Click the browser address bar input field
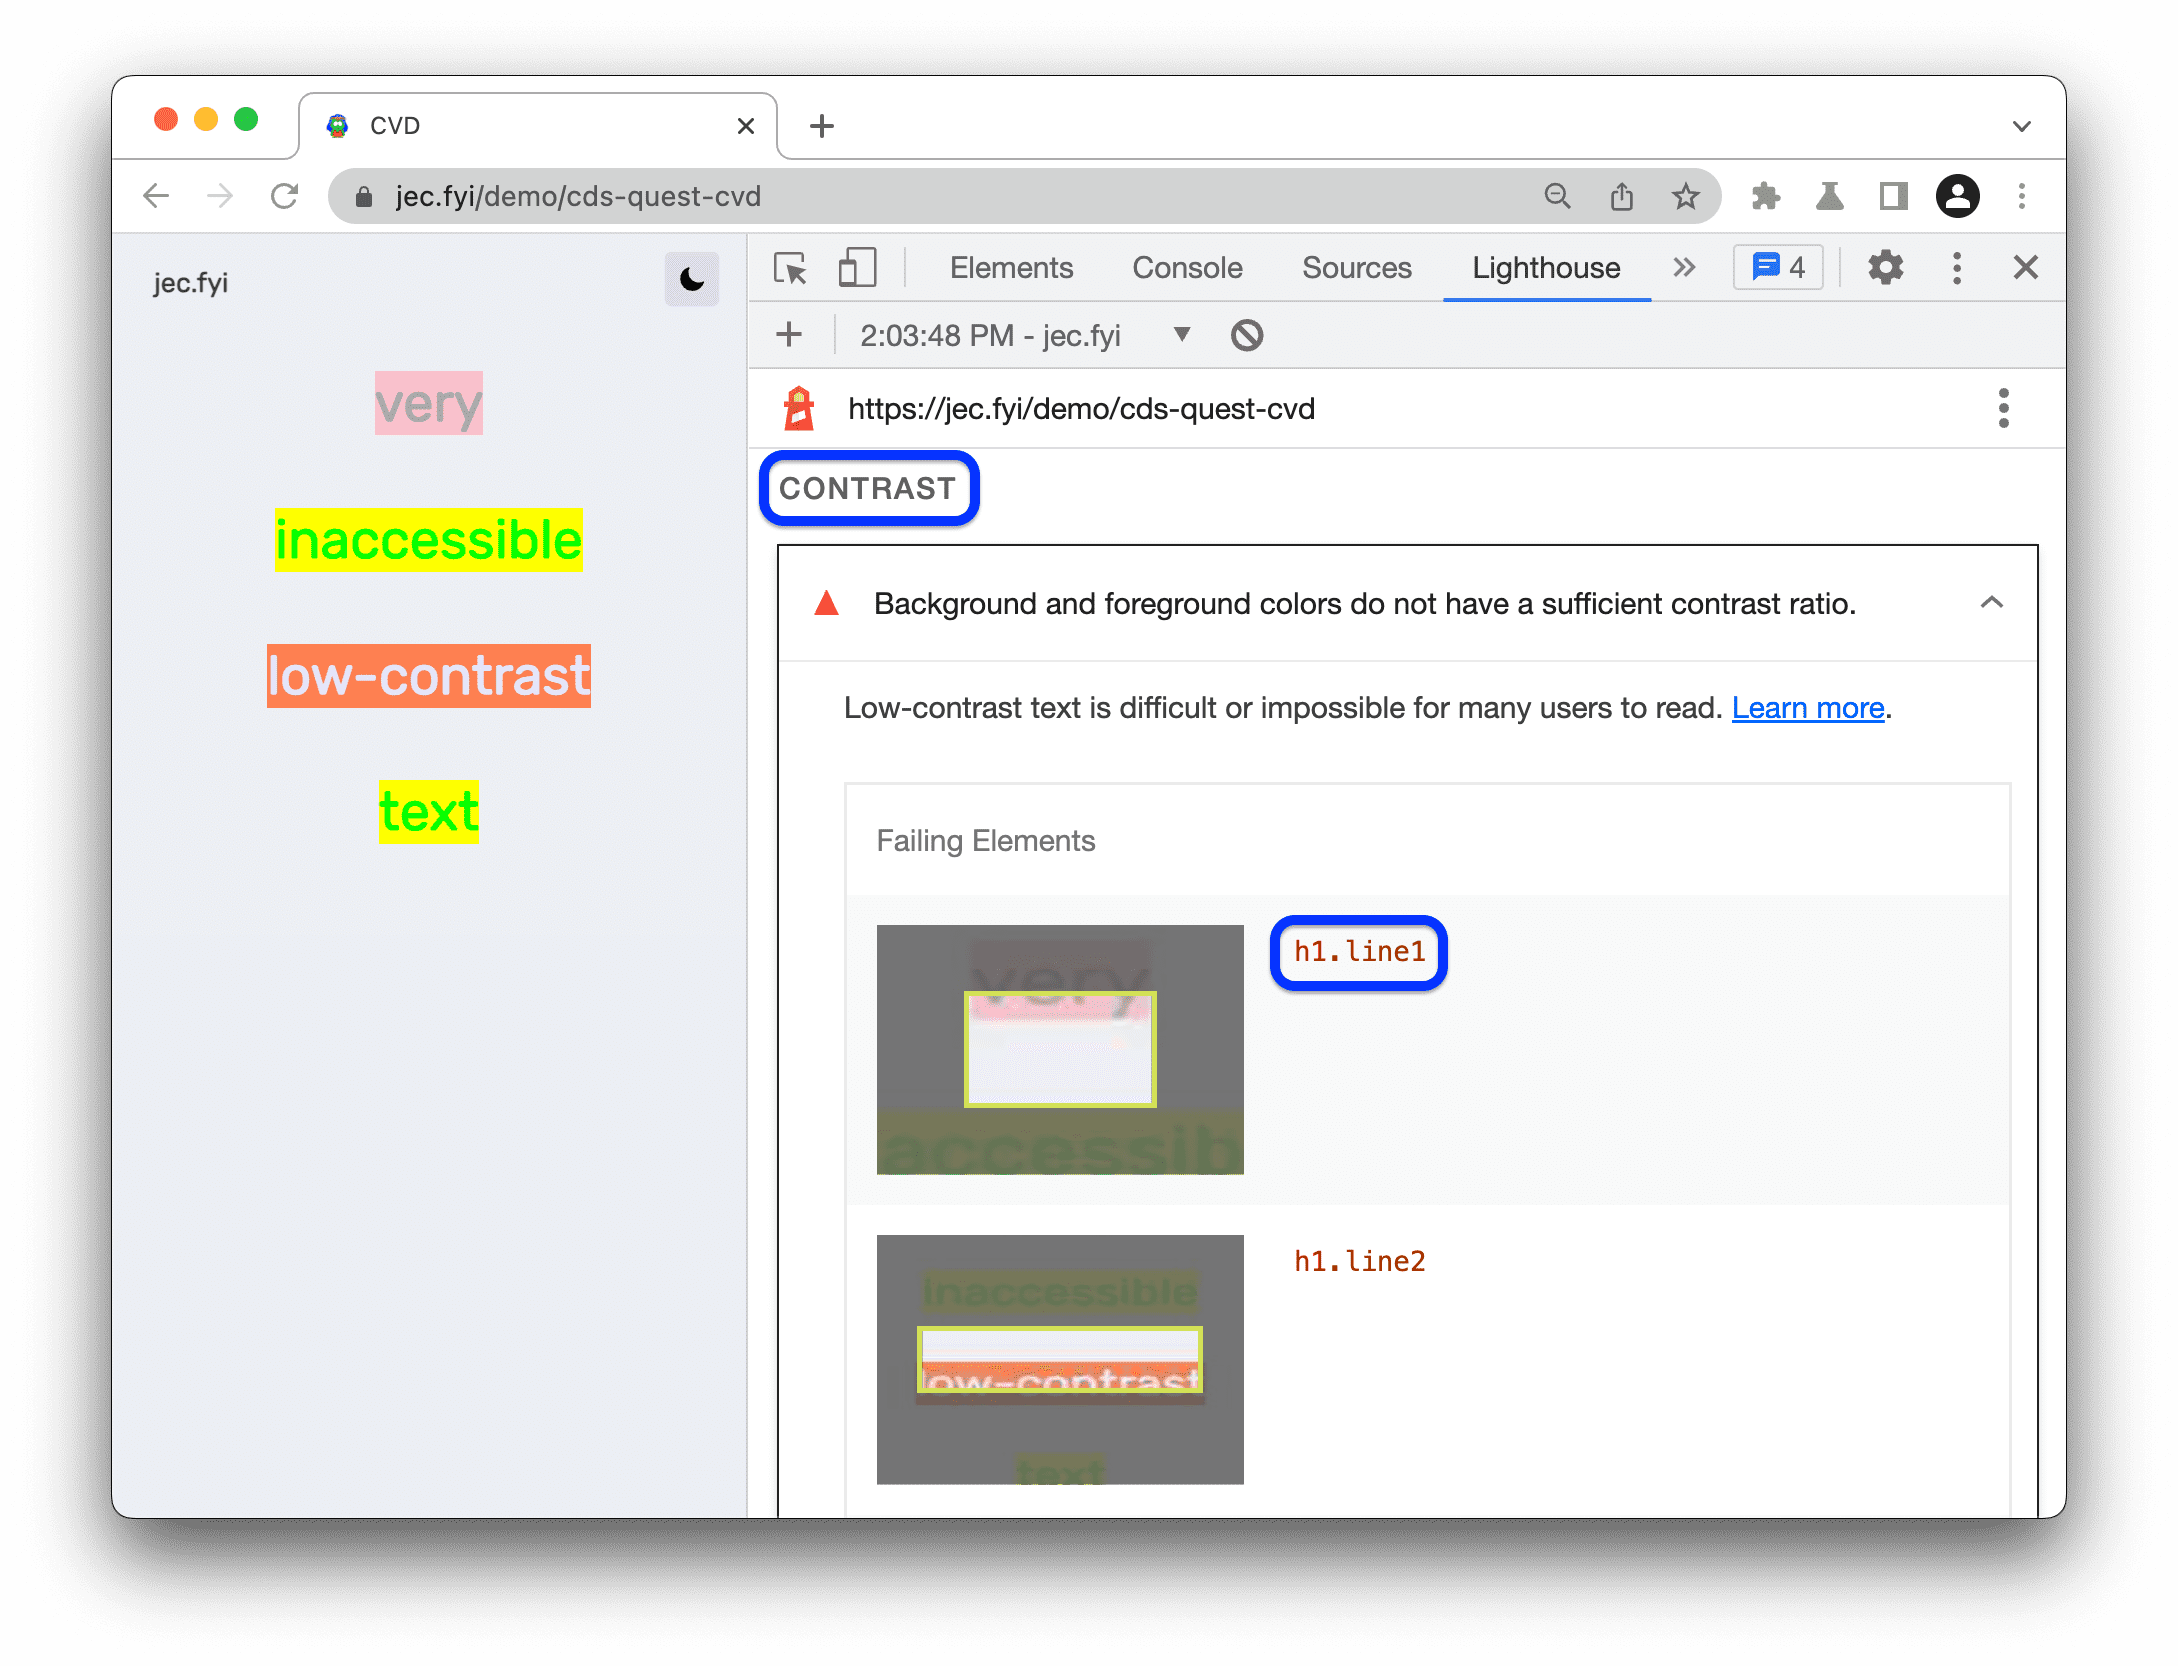The height and width of the screenshot is (1666, 2178). tap(908, 194)
